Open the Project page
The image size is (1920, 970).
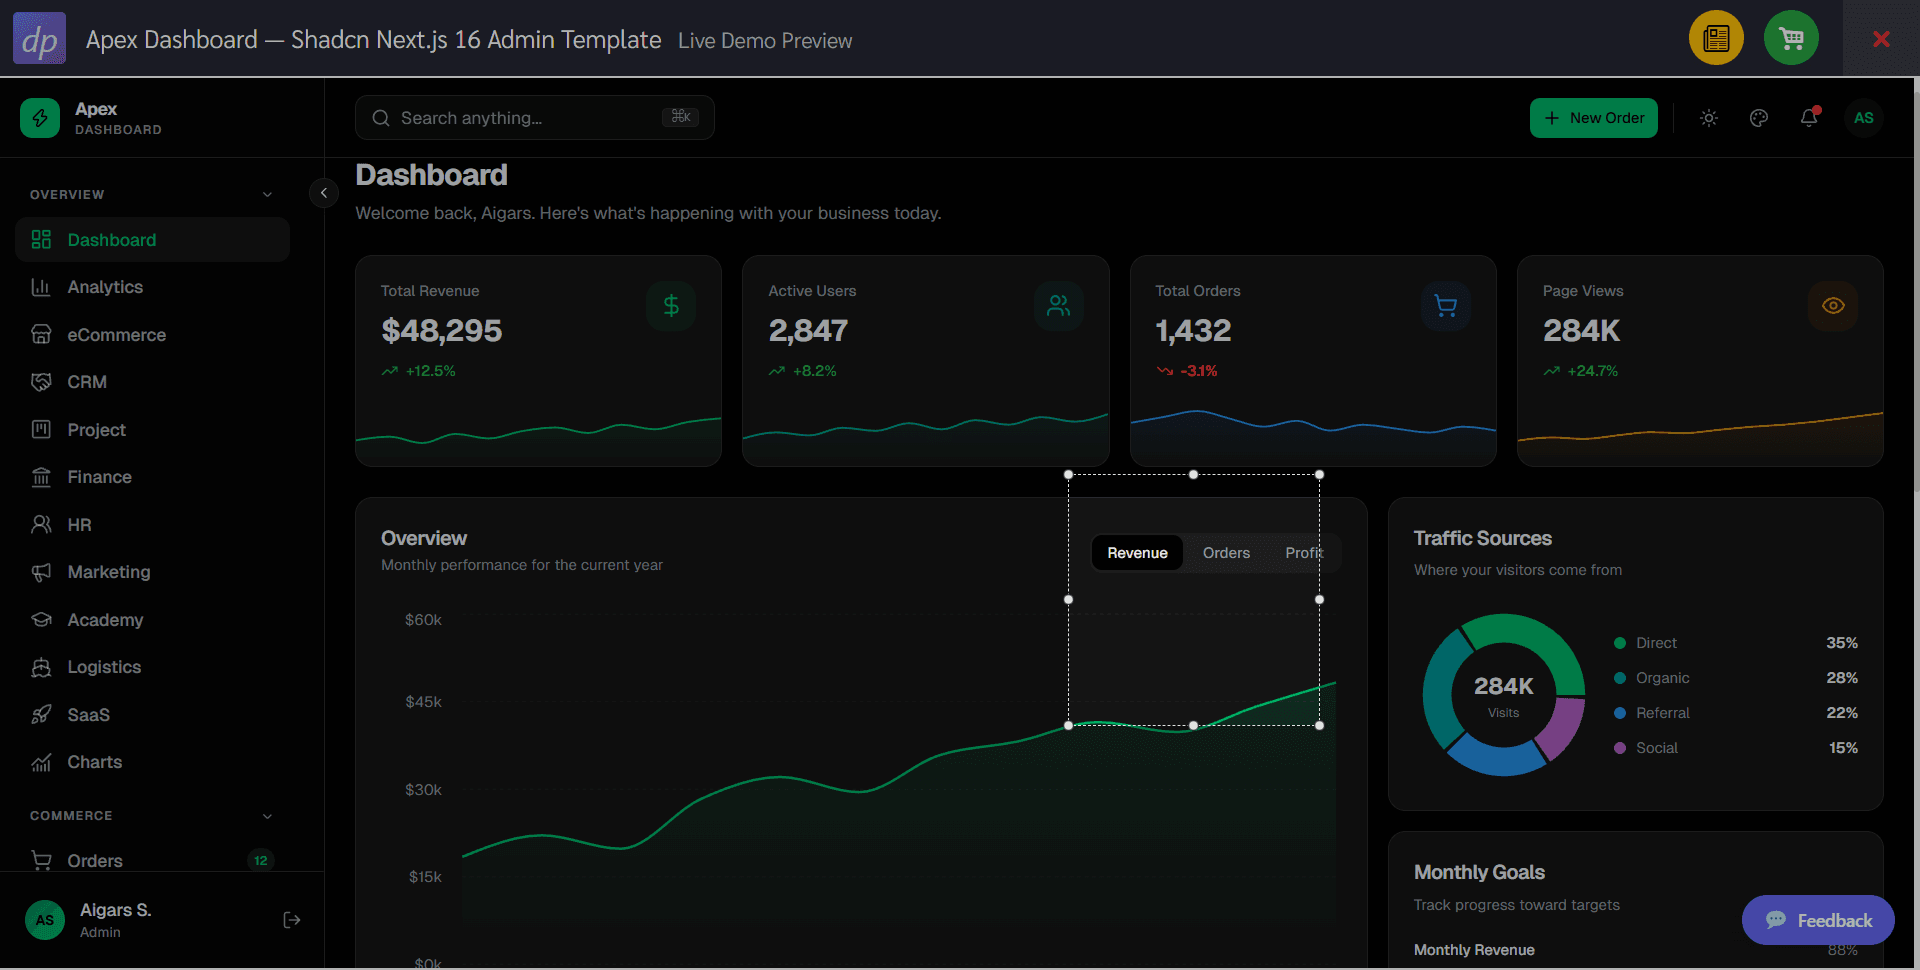[152, 430]
